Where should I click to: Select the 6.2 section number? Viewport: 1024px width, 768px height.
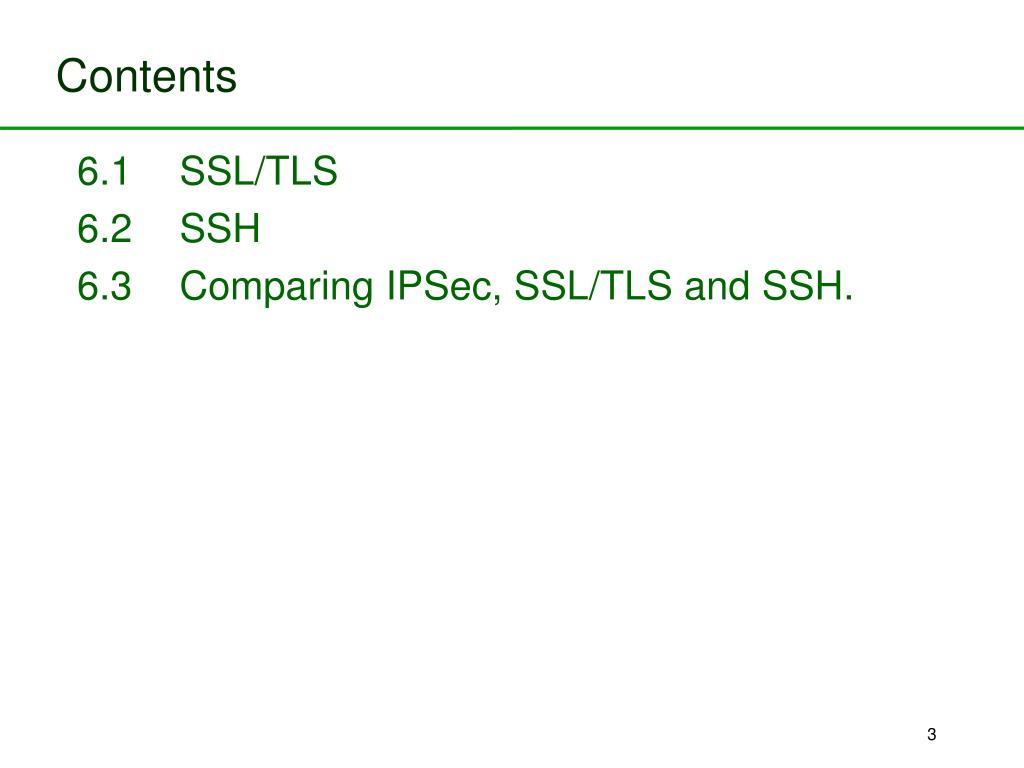[x=104, y=229]
